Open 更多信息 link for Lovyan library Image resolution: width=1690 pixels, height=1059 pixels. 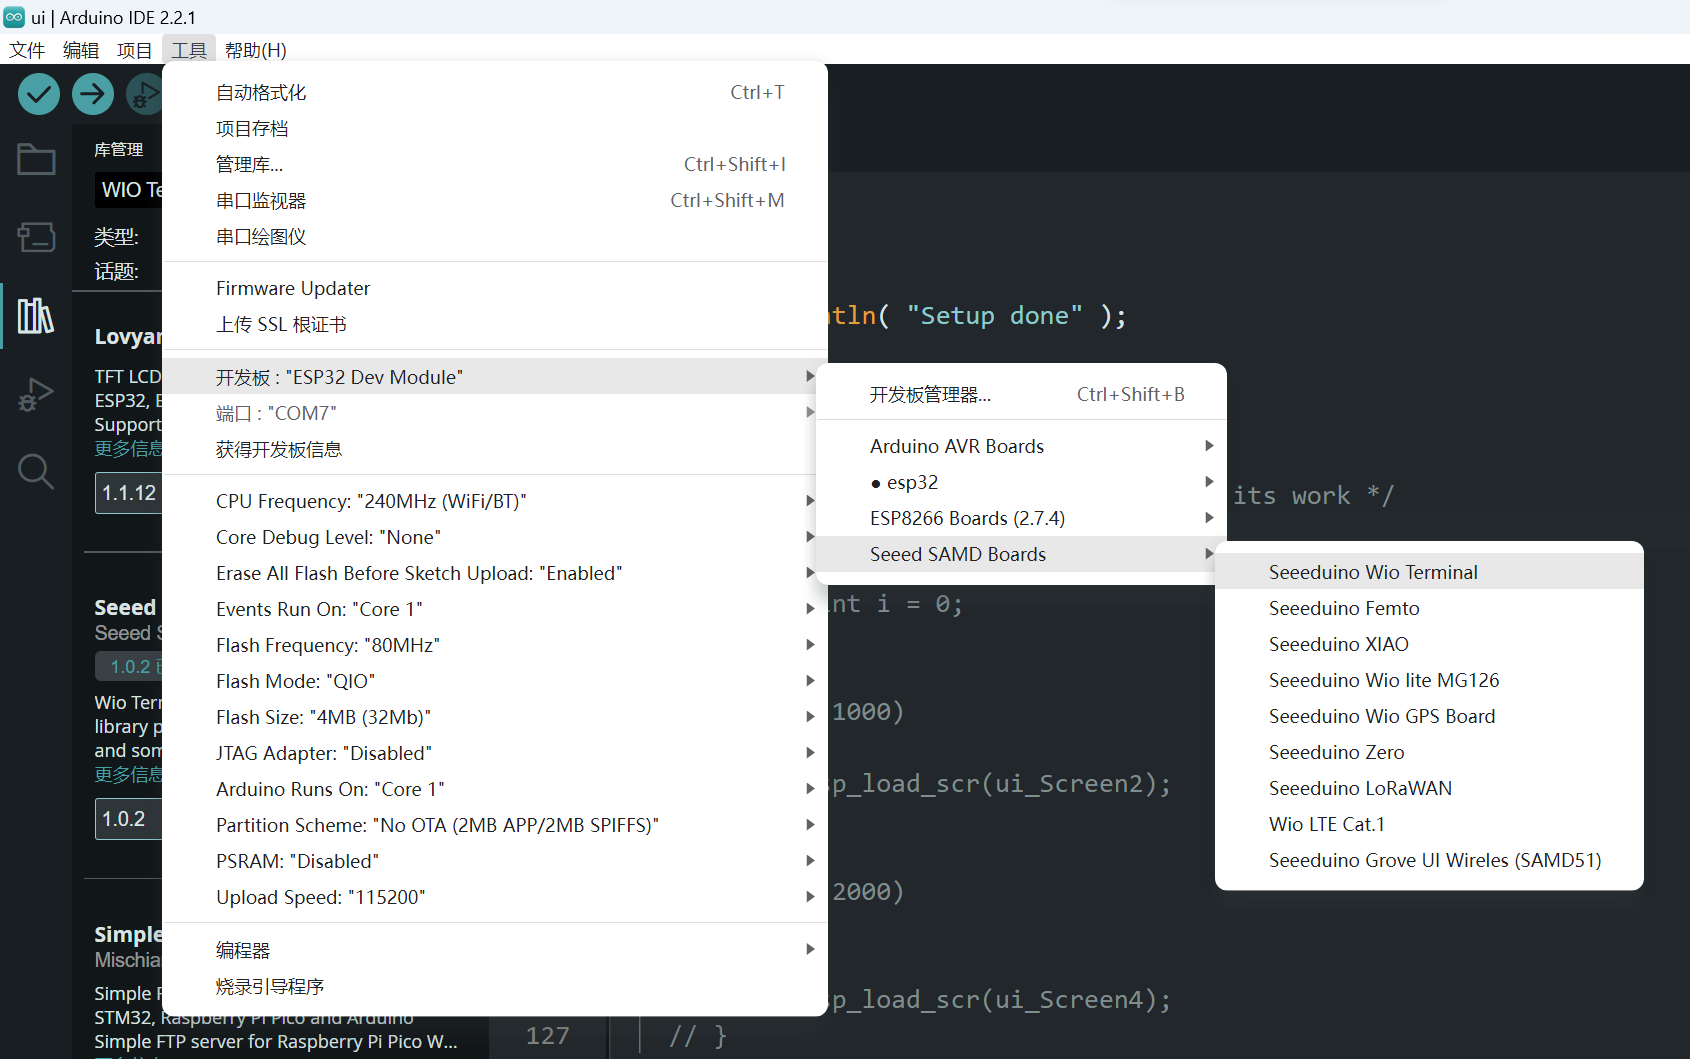tap(128, 448)
